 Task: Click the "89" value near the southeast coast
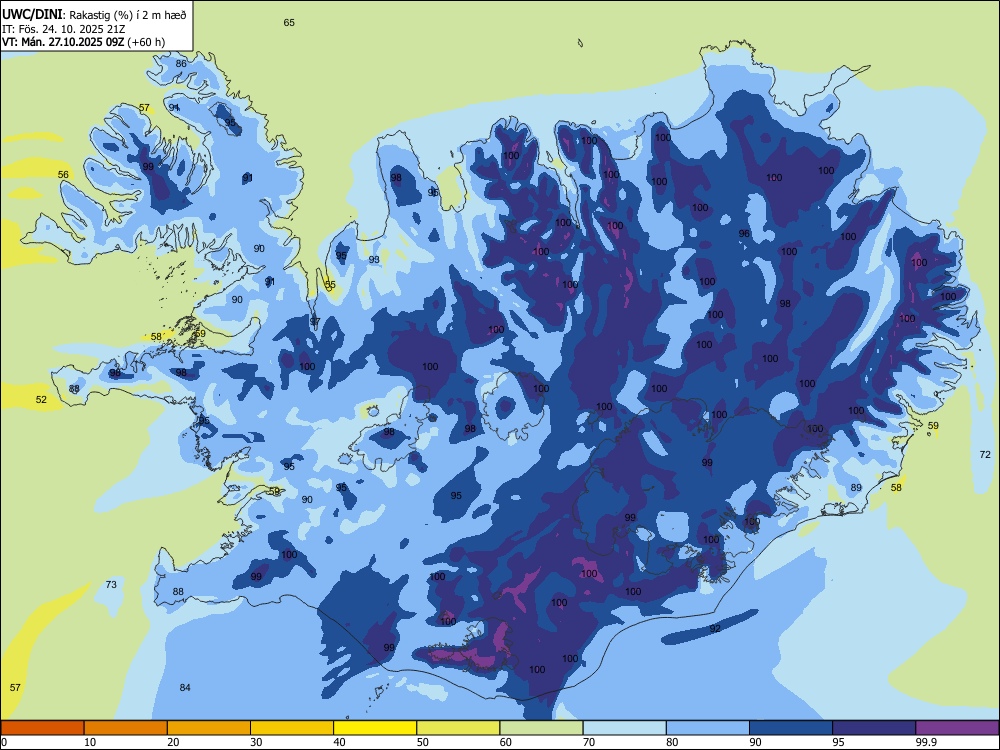click(857, 488)
